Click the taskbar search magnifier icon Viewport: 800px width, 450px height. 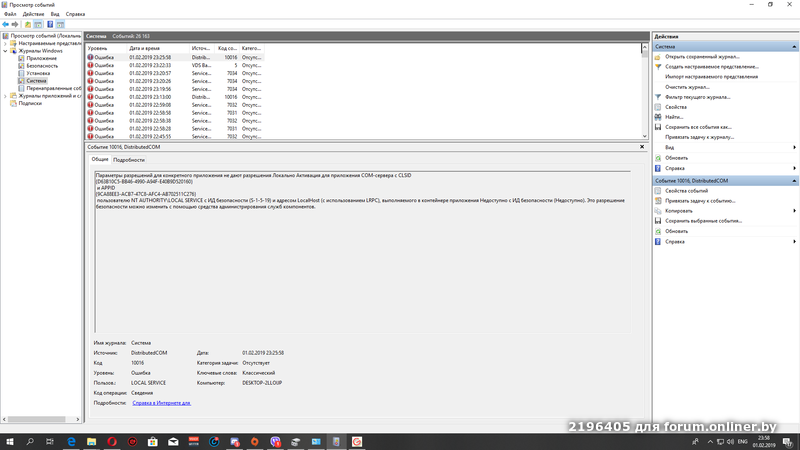click(30, 441)
